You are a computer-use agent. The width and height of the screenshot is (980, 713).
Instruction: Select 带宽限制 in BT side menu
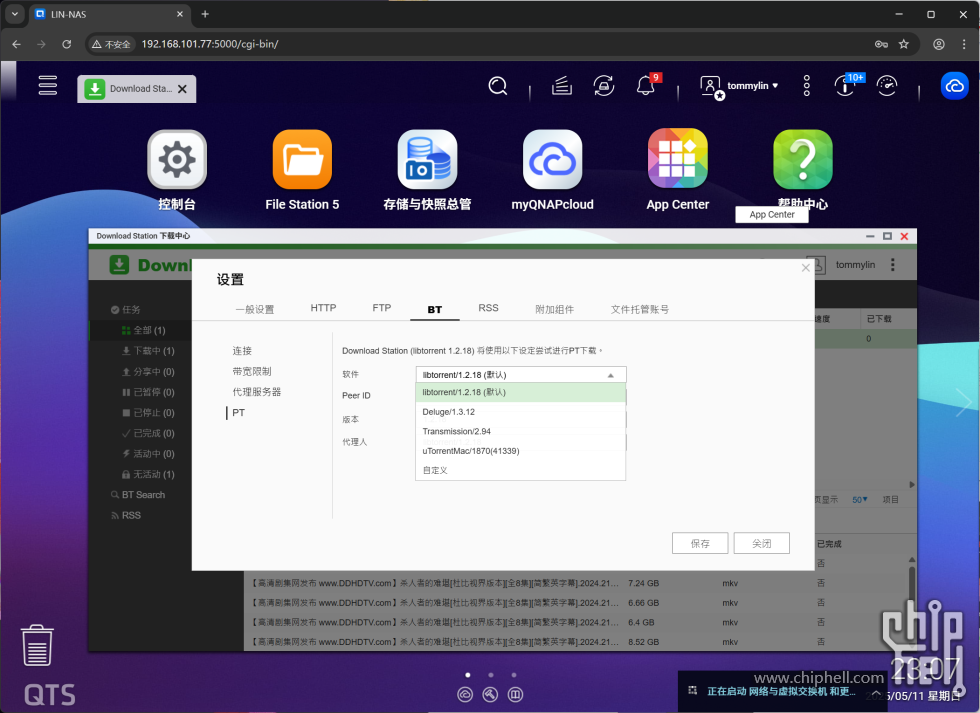click(252, 371)
